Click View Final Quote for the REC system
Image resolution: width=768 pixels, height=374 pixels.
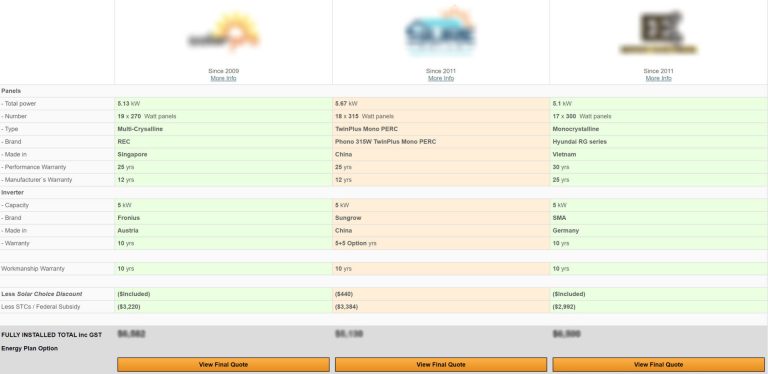click(x=223, y=364)
